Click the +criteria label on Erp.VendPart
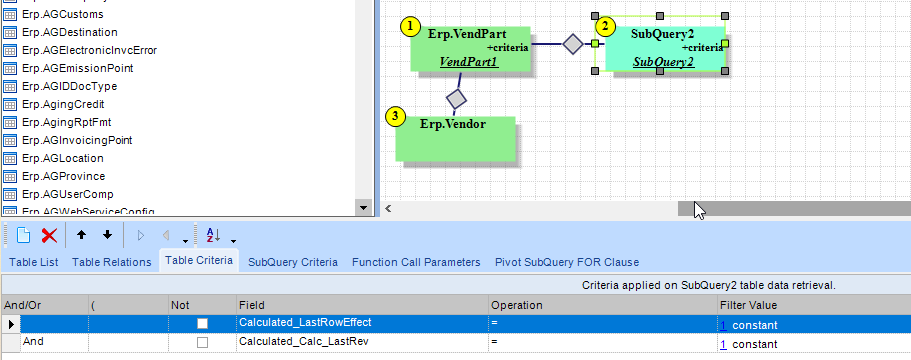The width and height of the screenshot is (911, 360). click(507, 48)
